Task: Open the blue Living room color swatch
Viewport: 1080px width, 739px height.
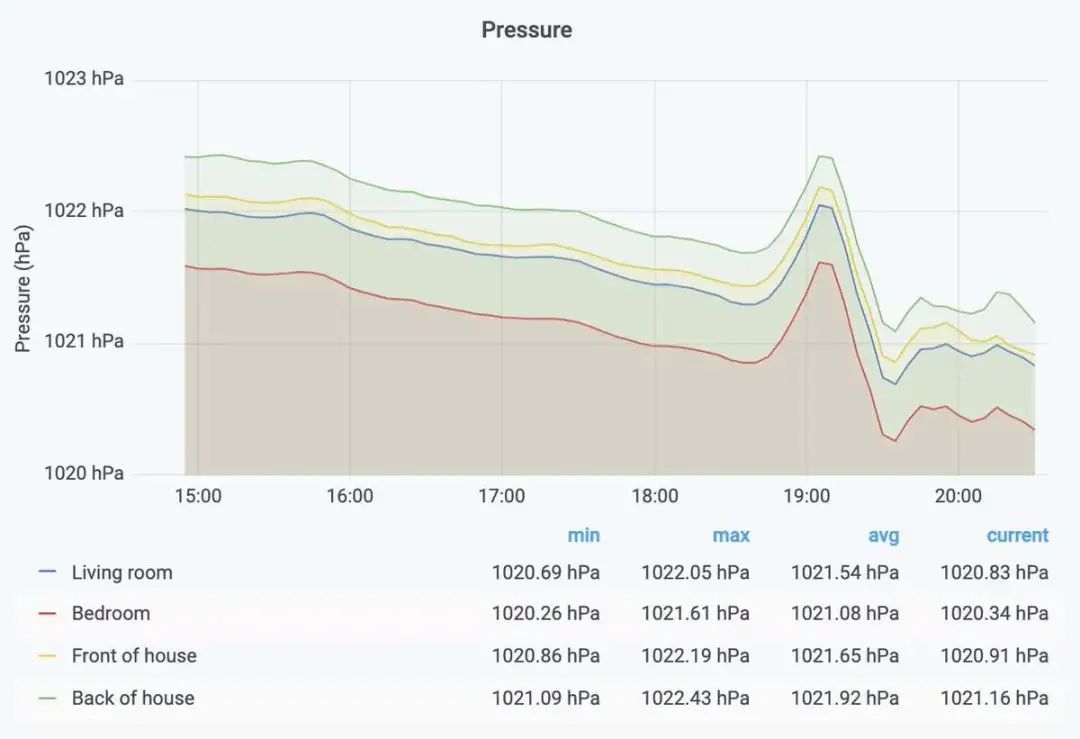Action: pyautogui.click(x=48, y=572)
